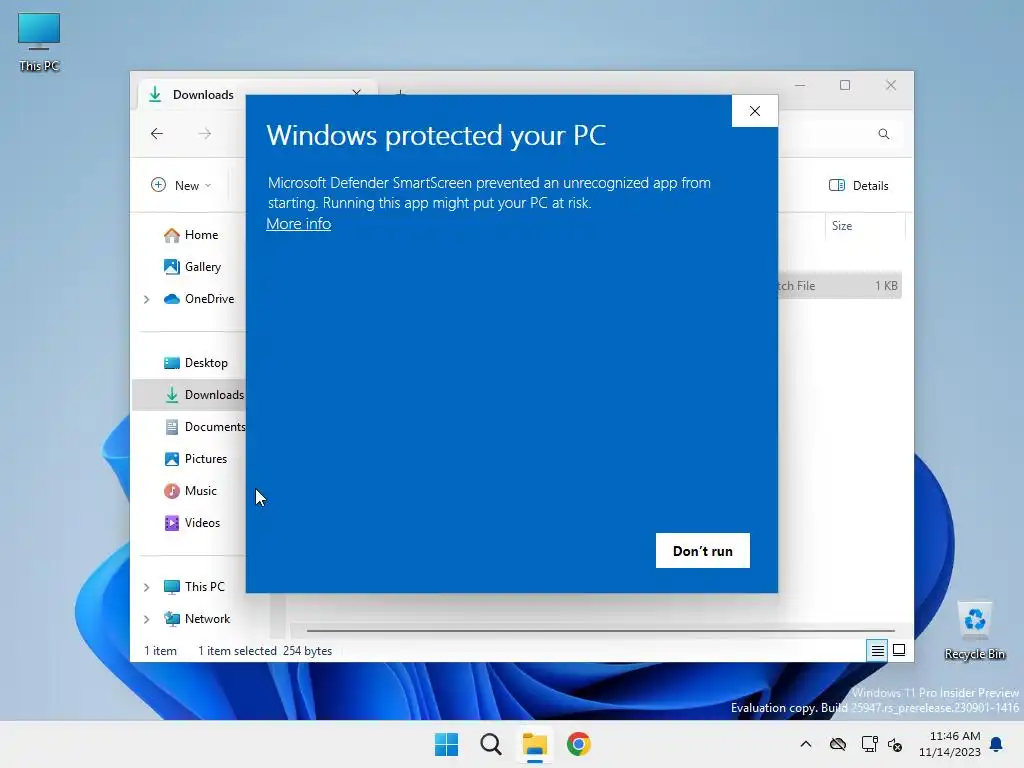Select the 1 KB file row
The height and width of the screenshot is (768, 1024).
tap(839, 285)
